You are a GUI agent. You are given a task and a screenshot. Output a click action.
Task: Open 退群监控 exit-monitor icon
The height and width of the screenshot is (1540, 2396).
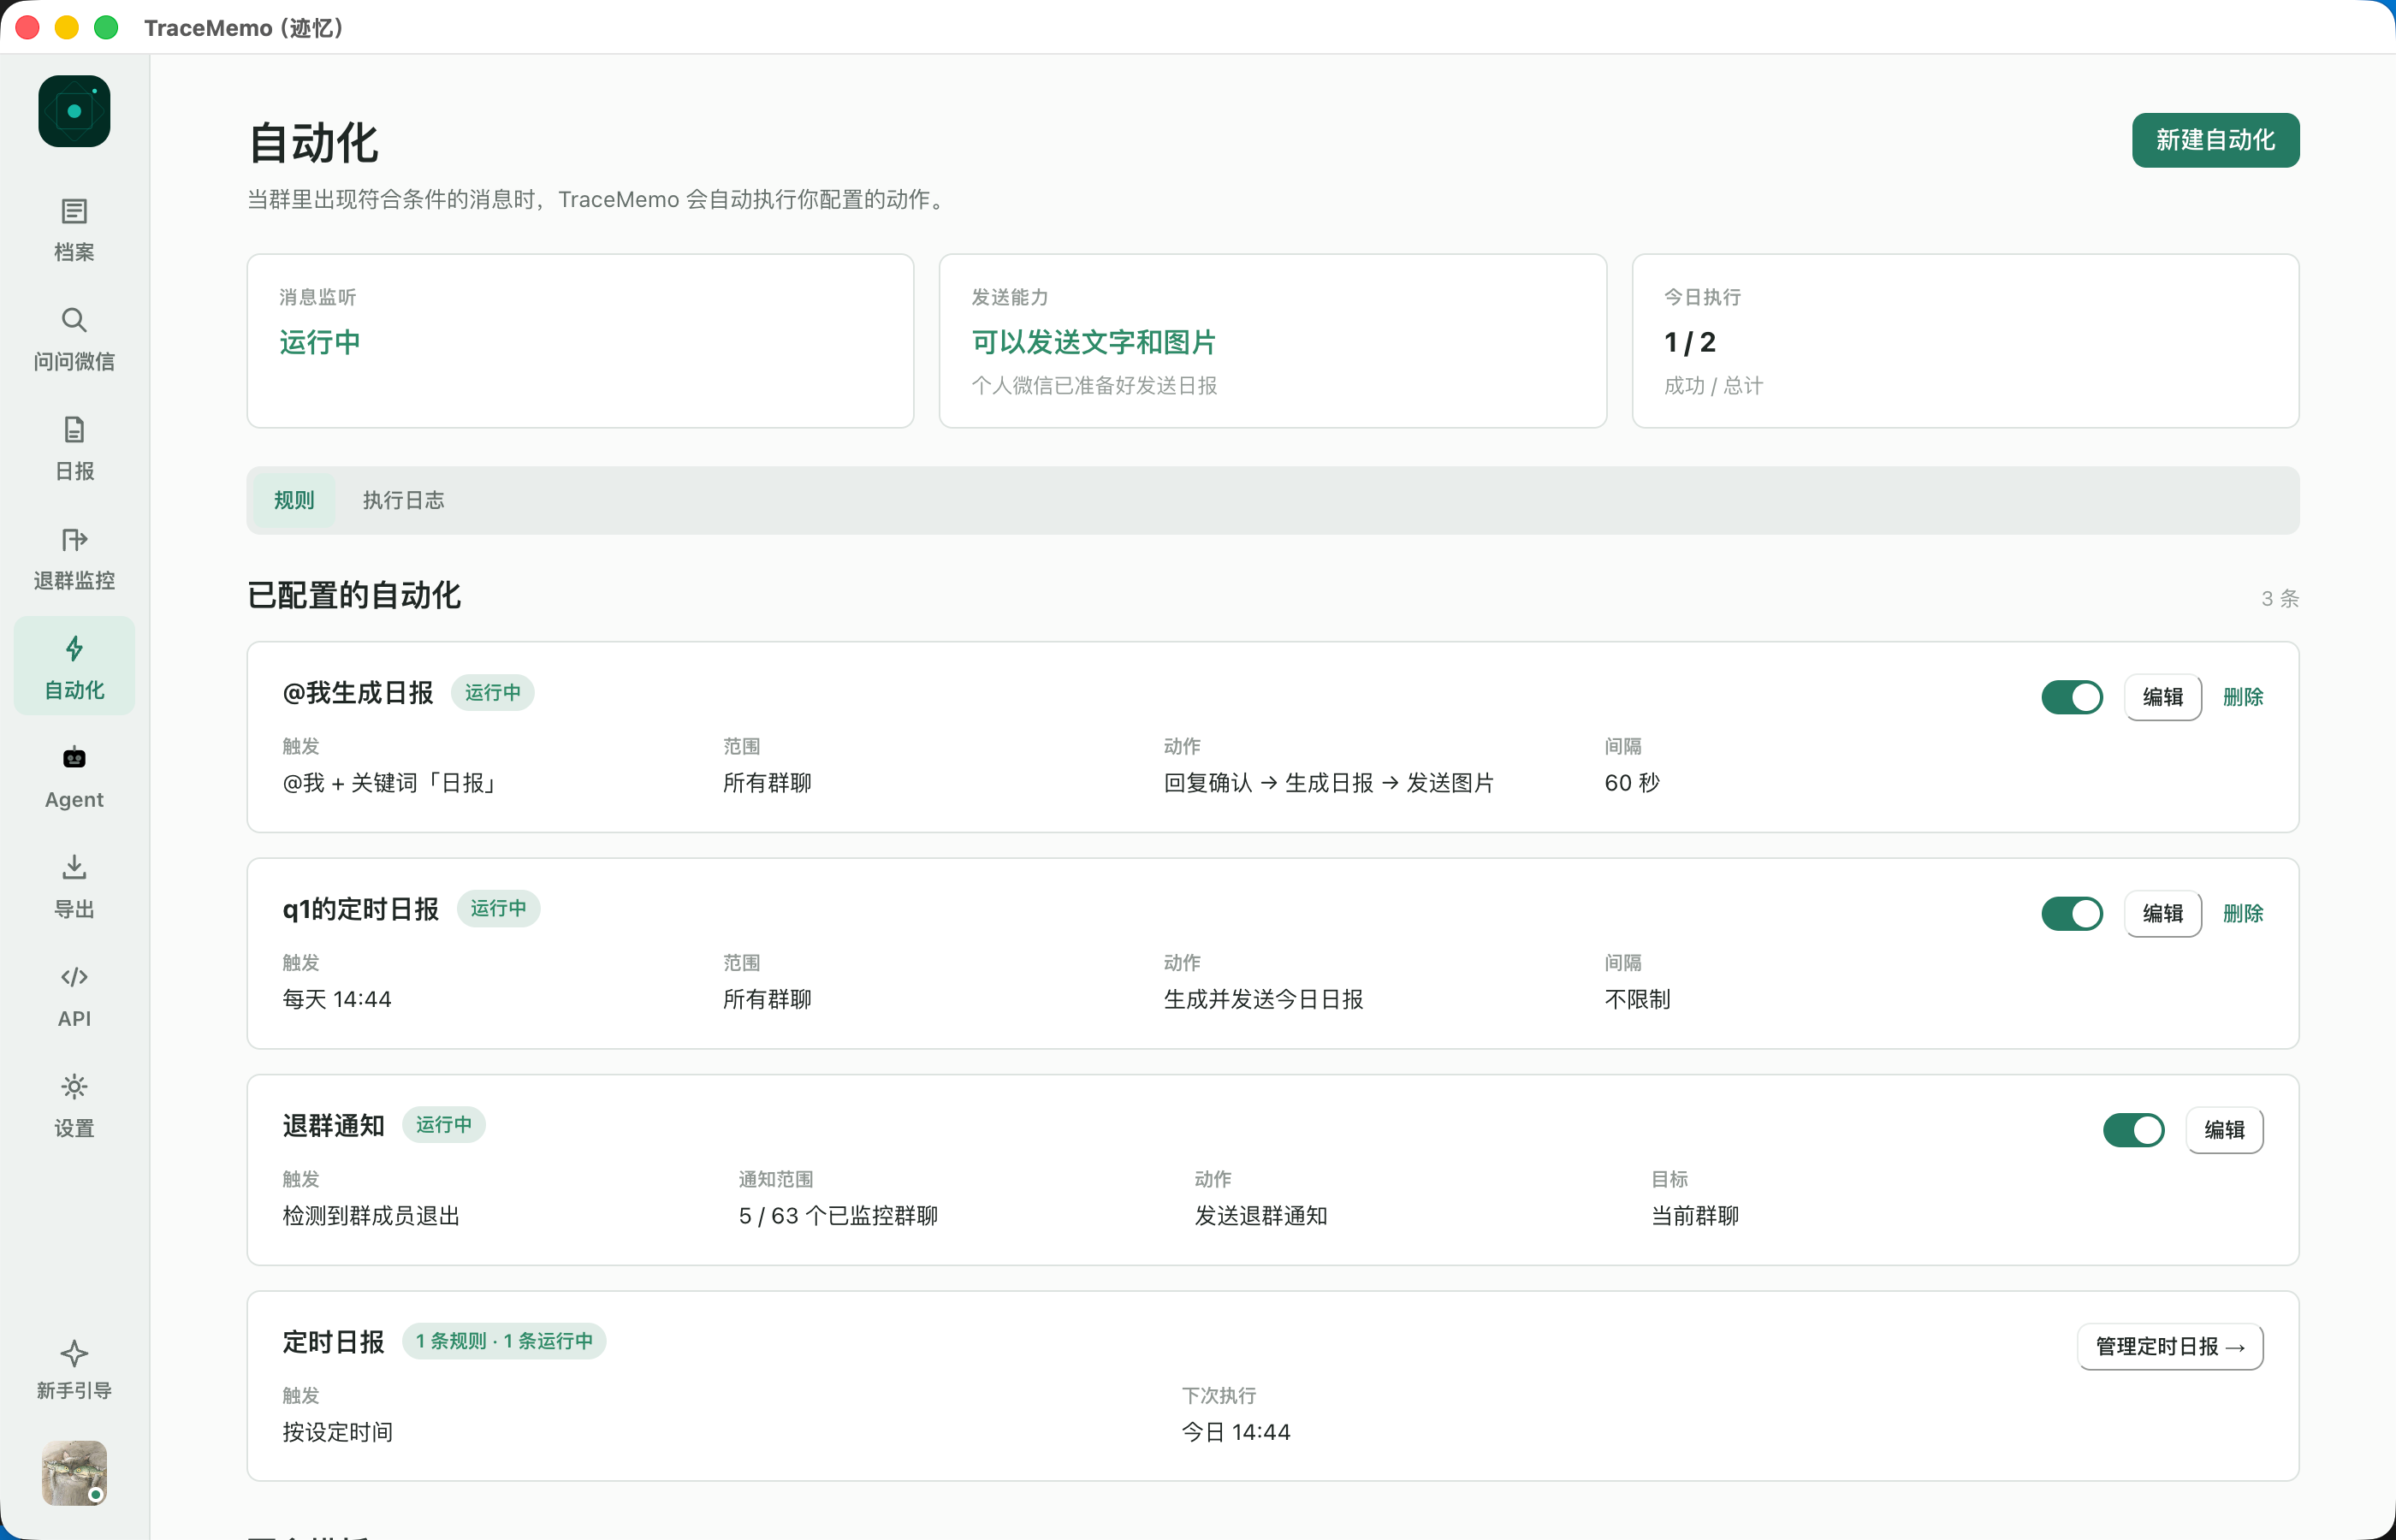[74, 540]
